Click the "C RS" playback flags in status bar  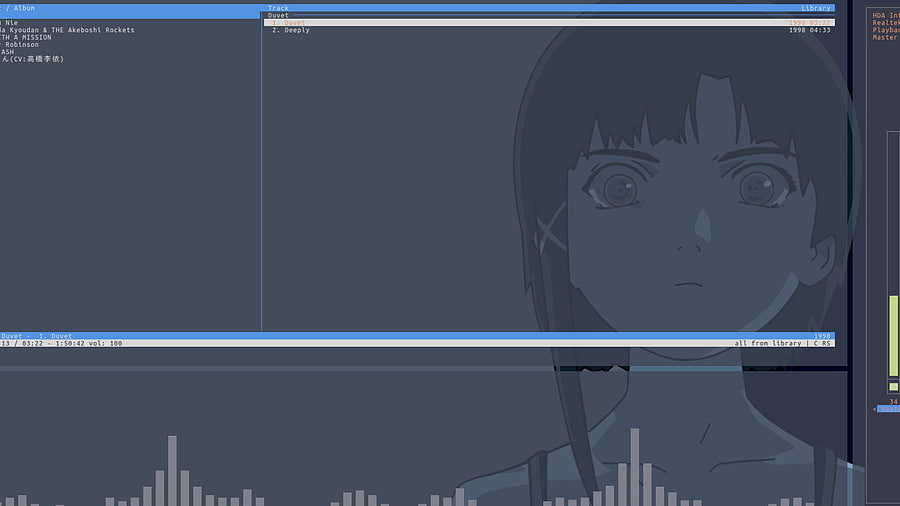pyautogui.click(x=822, y=343)
